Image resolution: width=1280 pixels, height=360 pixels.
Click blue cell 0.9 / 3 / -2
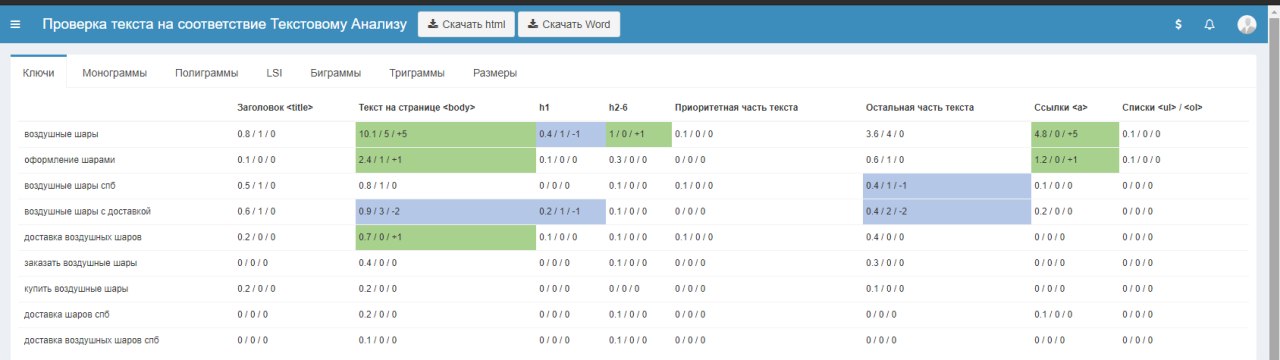click(x=446, y=212)
